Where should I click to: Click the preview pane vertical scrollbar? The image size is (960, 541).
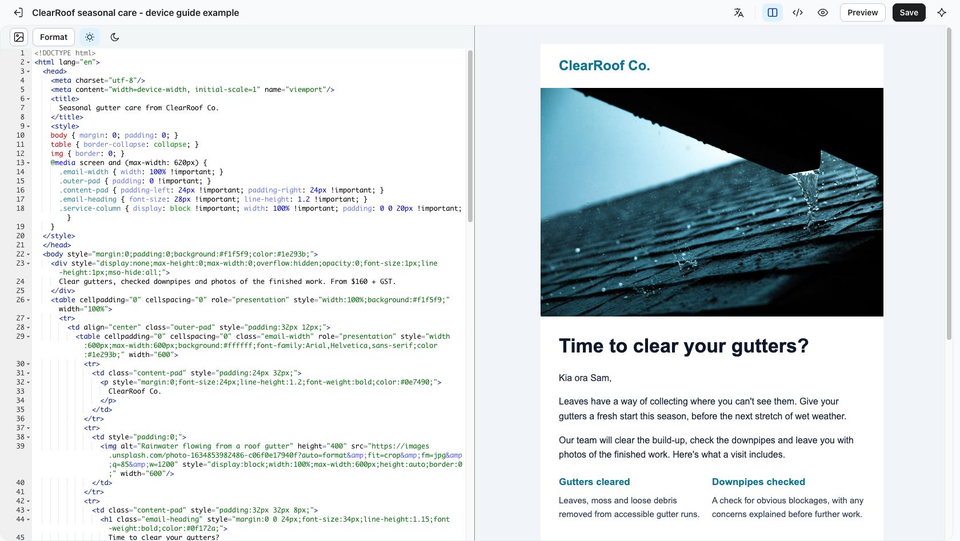tap(949, 184)
